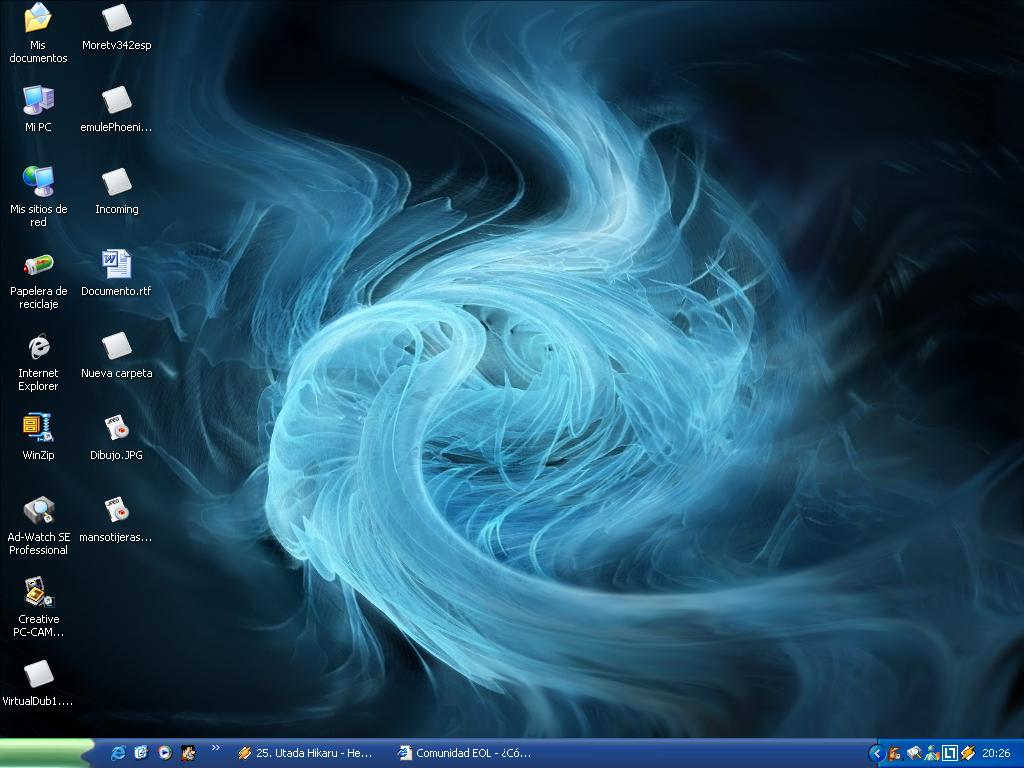
Task: Click MSN Messenger icon in system tray
Action: (932, 753)
